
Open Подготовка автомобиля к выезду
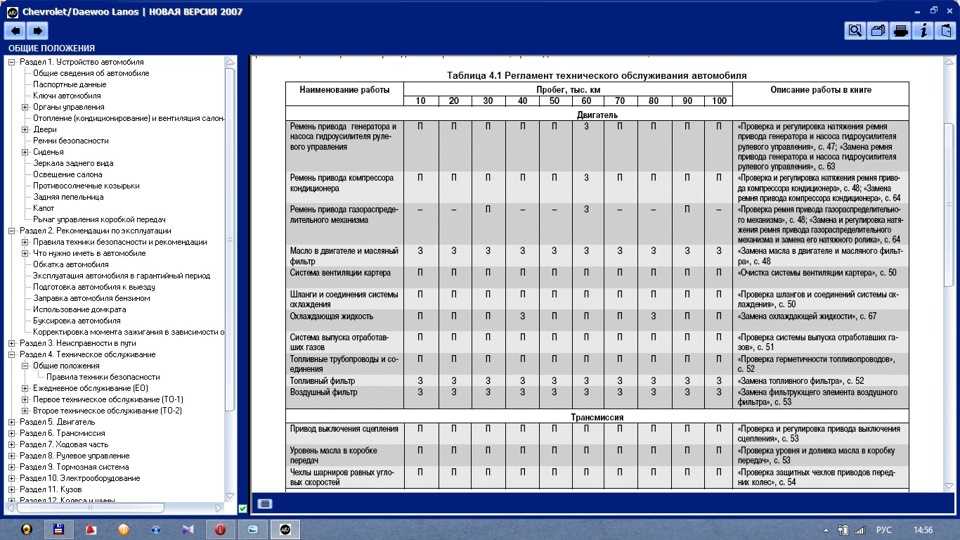pyautogui.click(x=94, y=287)
